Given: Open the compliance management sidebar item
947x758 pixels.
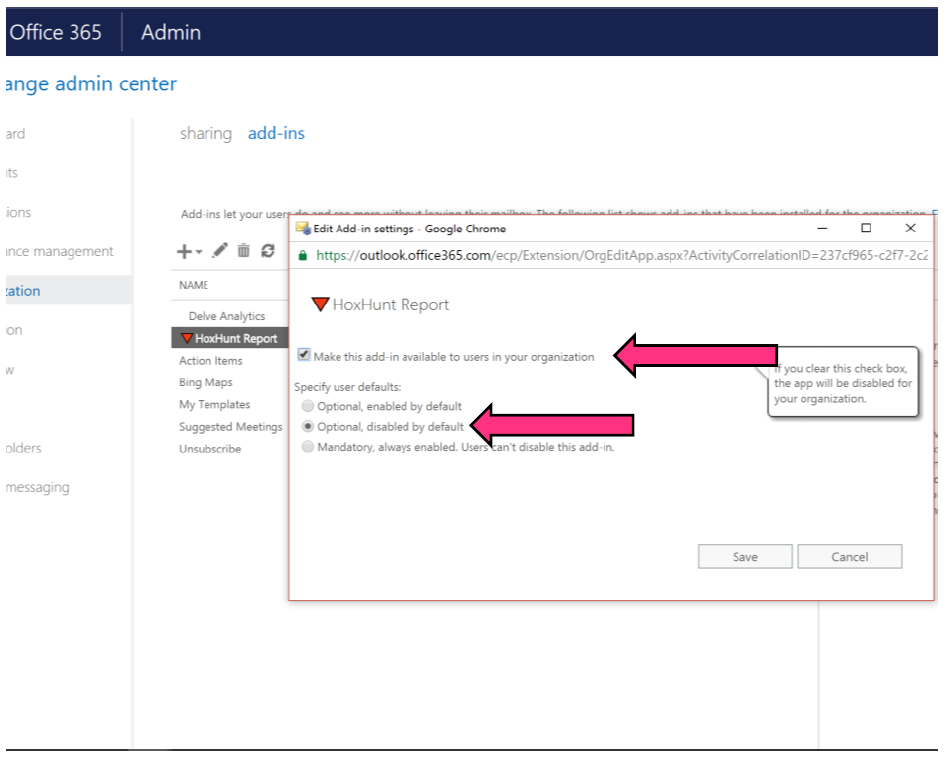Looking at the screenshot, I should [x=59, y=251].
